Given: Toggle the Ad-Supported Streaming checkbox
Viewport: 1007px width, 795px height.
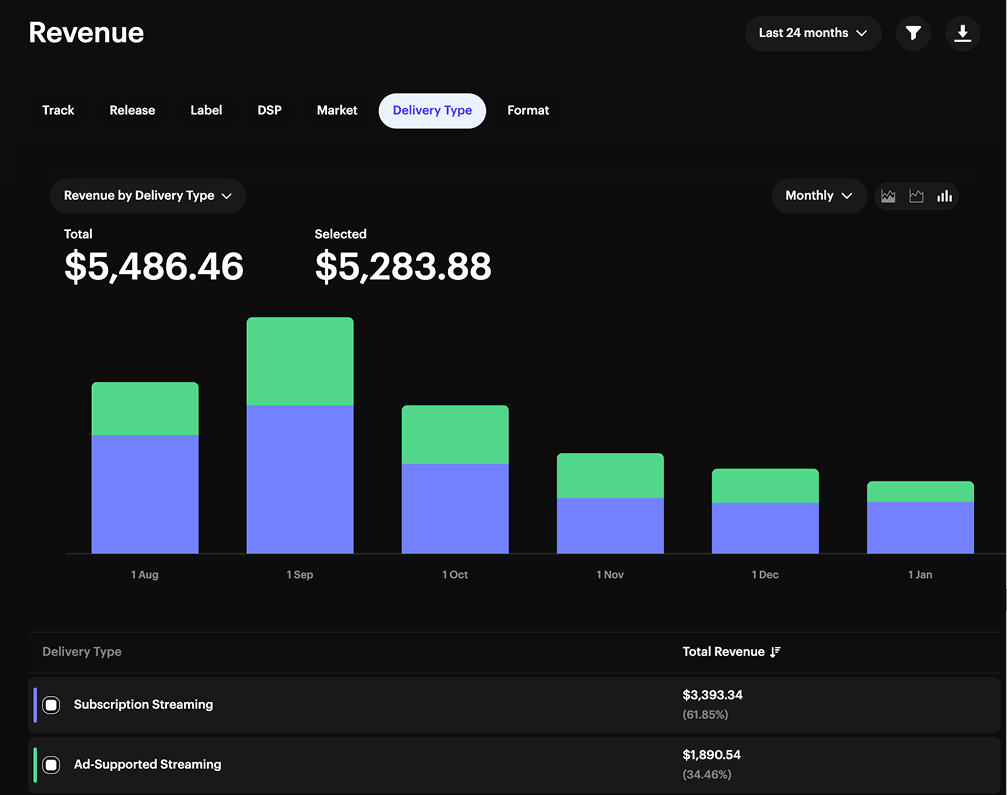Looking at the screenshot, I should [x=51, y=765].
